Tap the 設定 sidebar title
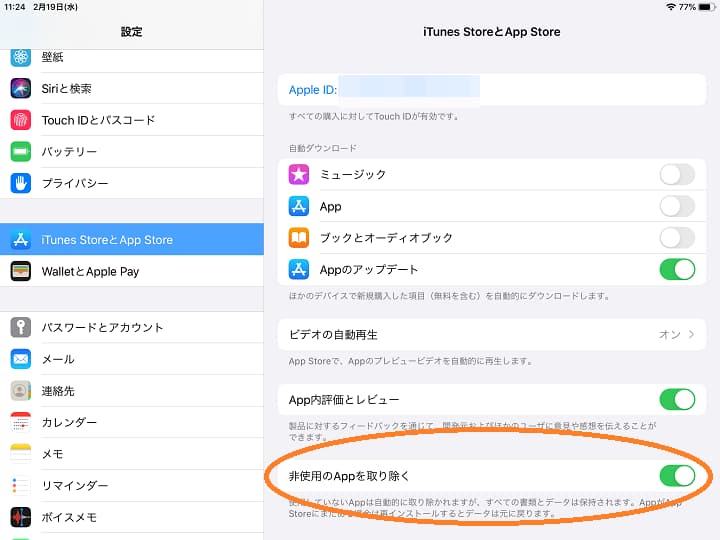The width and height of the screenshot is (720, 540). [131, 32]
